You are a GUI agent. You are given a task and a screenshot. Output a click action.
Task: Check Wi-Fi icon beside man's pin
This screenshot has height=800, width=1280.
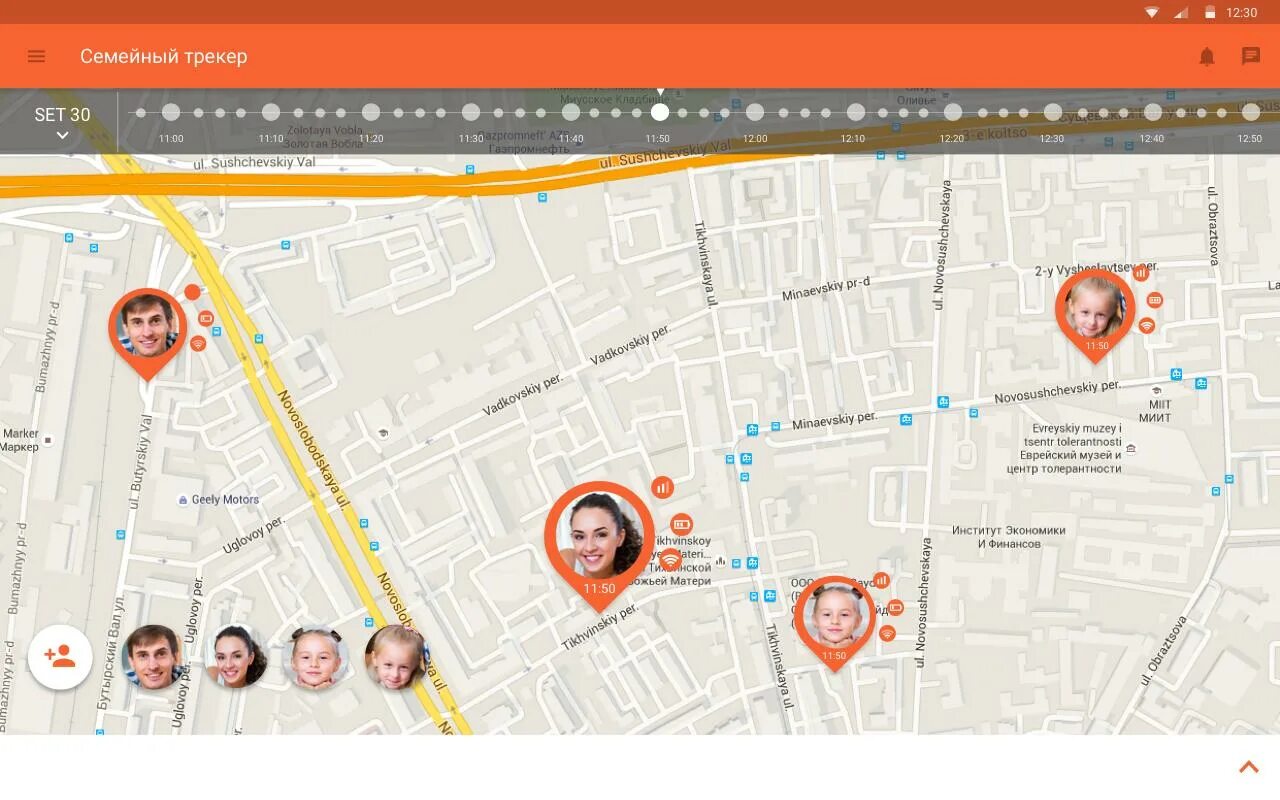[198, 344]
